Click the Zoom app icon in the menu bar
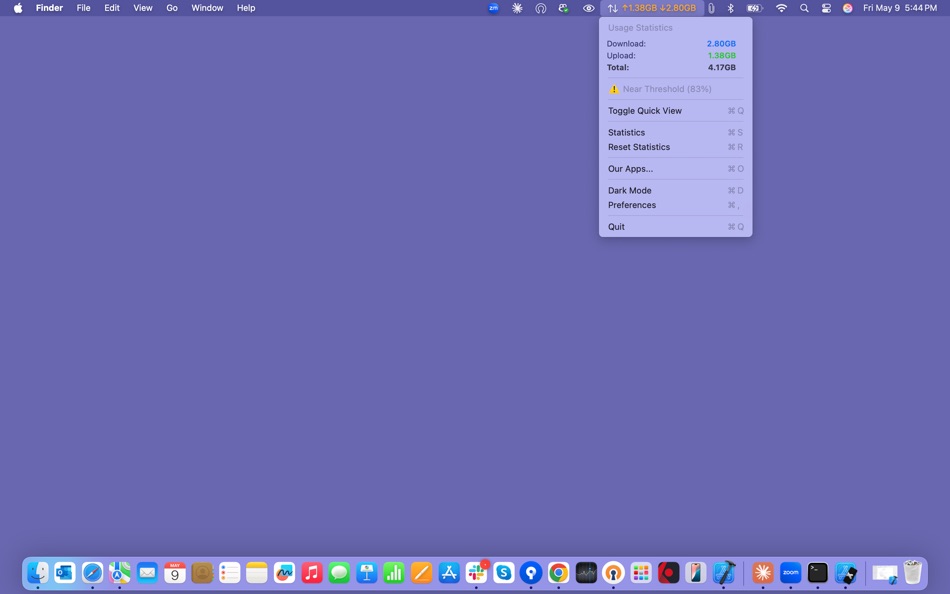This screenshot has height=594, width=950. tap(492, 8)
